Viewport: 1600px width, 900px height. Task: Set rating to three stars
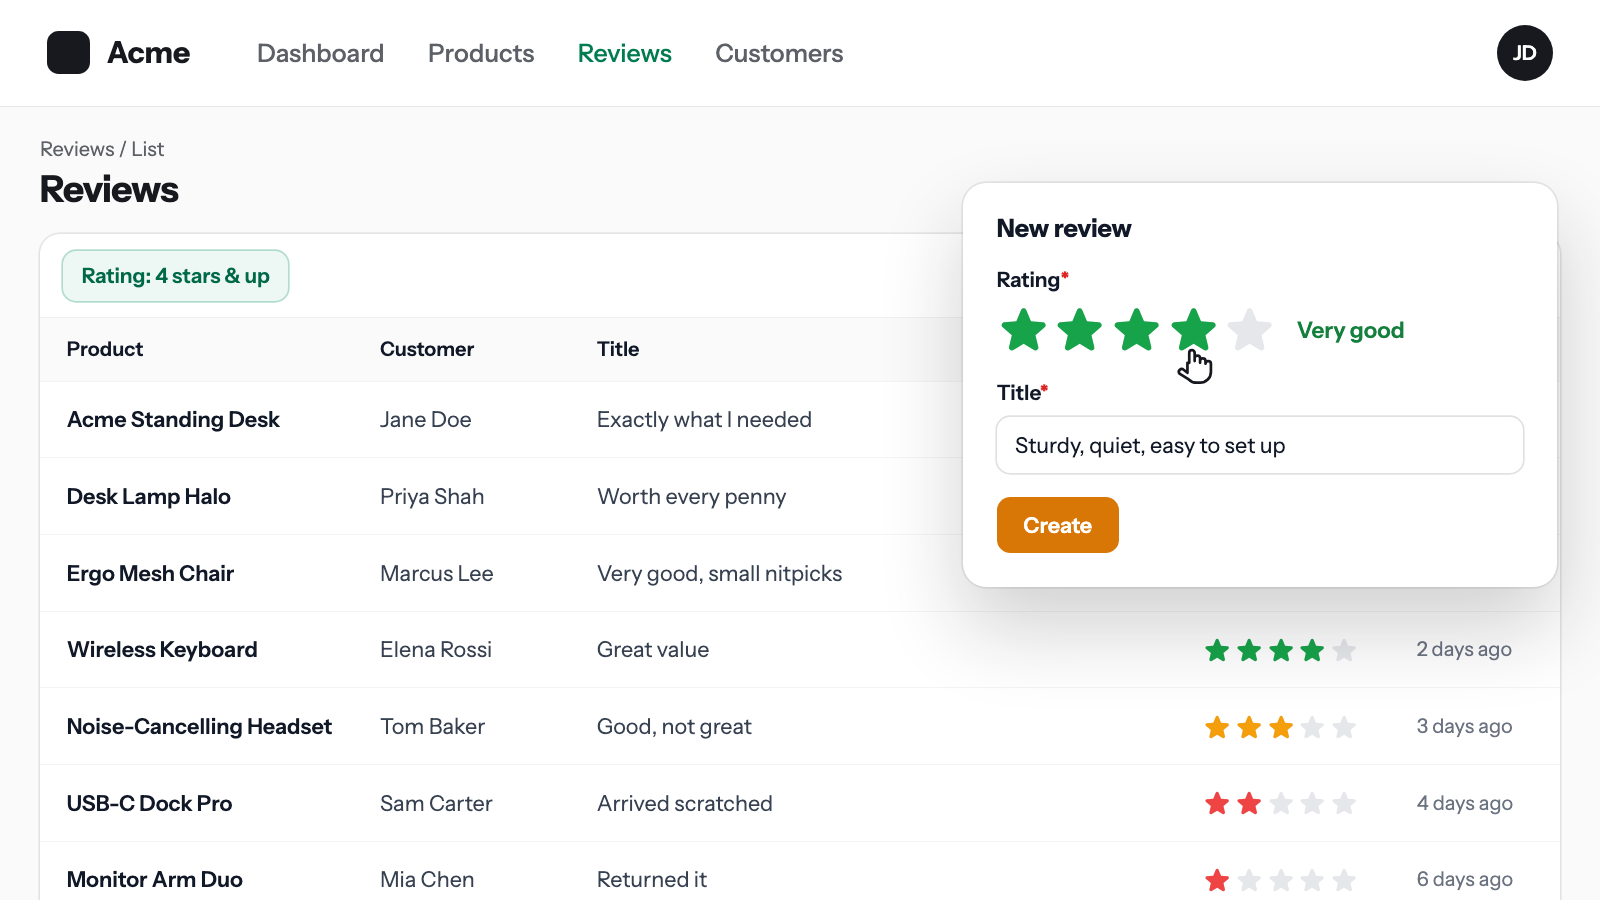coord(1137,330)
